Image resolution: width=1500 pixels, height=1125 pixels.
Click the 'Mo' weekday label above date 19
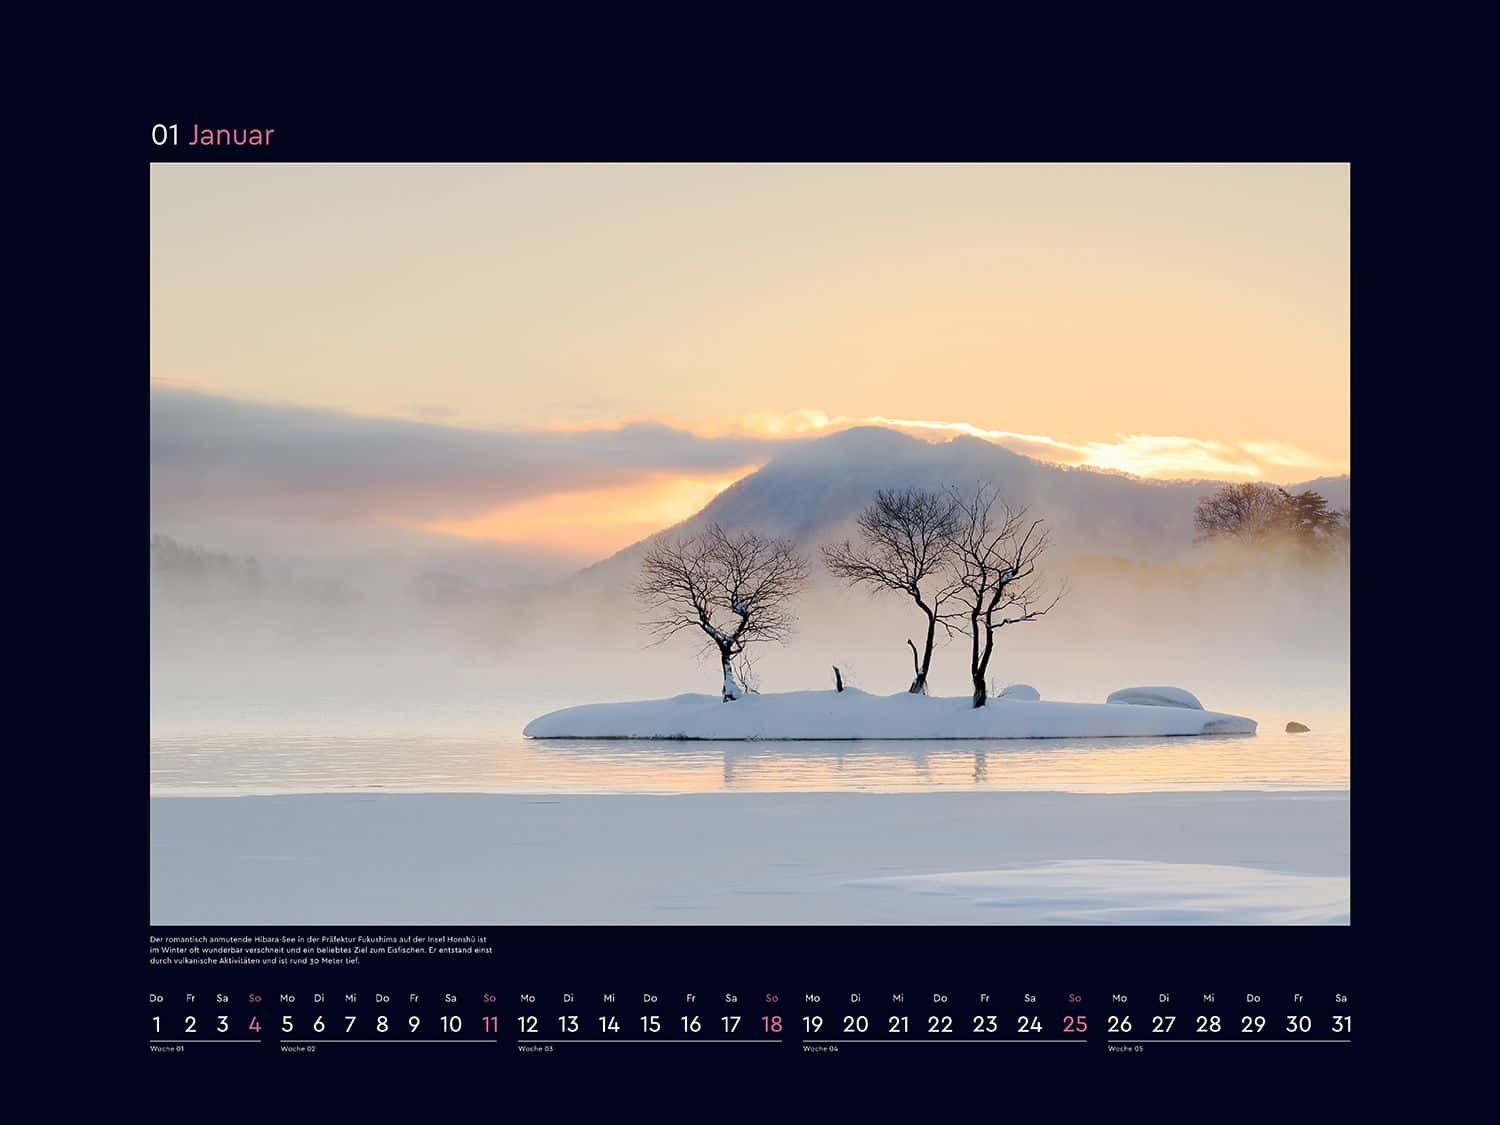pos(813,998)
